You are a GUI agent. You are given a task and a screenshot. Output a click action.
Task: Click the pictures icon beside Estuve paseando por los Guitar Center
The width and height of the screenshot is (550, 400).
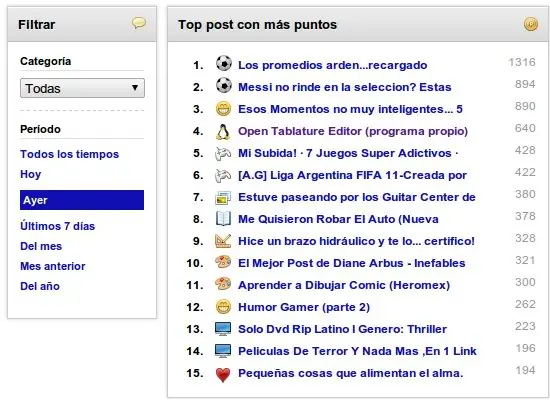pos(223,198)
